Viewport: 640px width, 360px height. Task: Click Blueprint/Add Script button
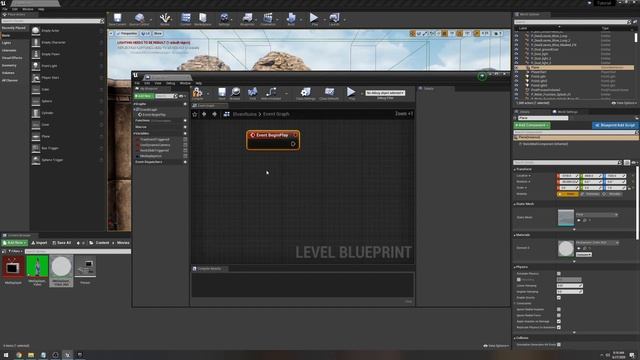tap(615, 125)
